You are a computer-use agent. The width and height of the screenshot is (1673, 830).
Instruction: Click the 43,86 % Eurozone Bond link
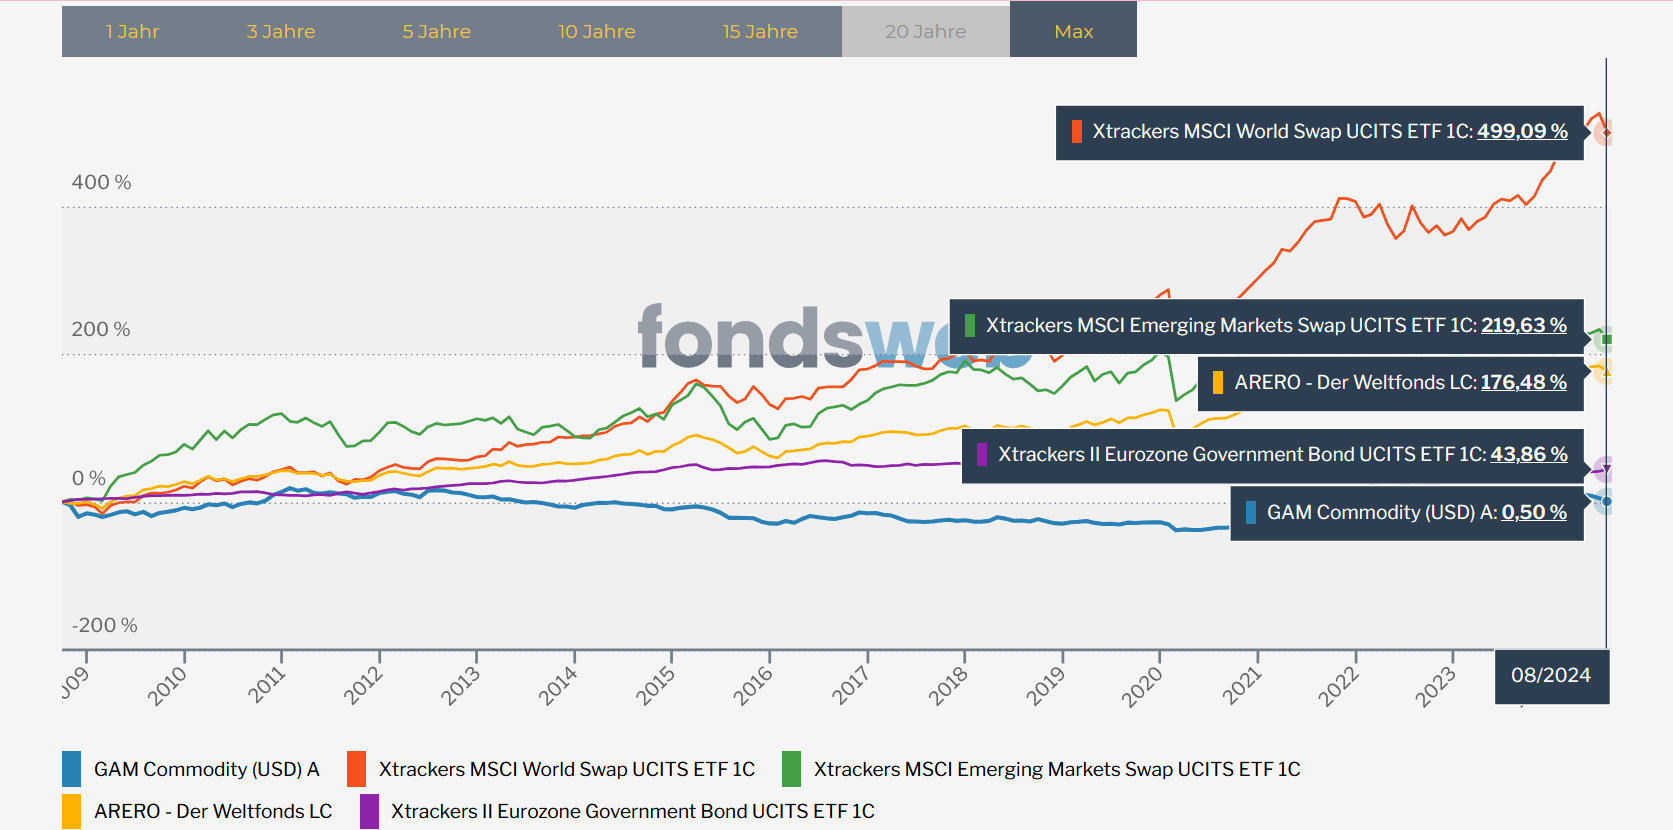click(1529, 454)
